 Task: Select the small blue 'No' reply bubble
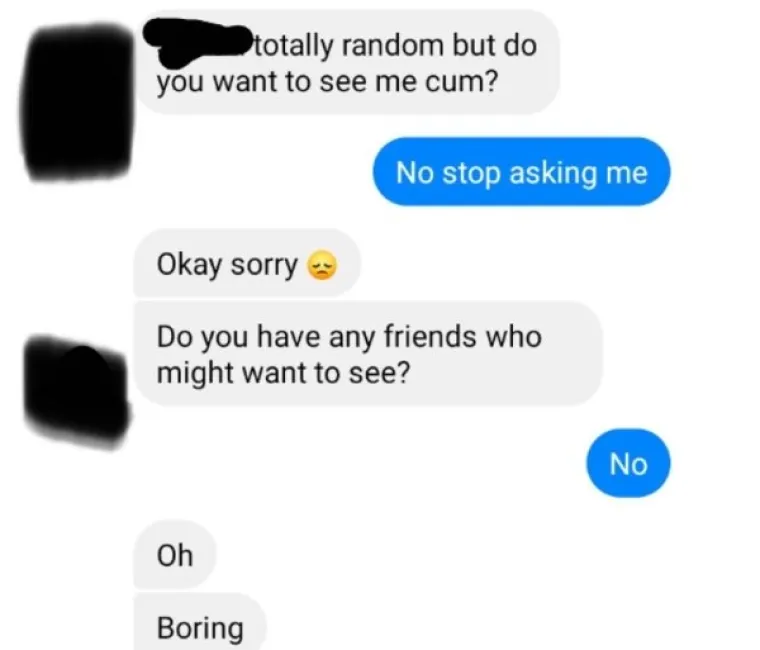(x=629, y=463)
